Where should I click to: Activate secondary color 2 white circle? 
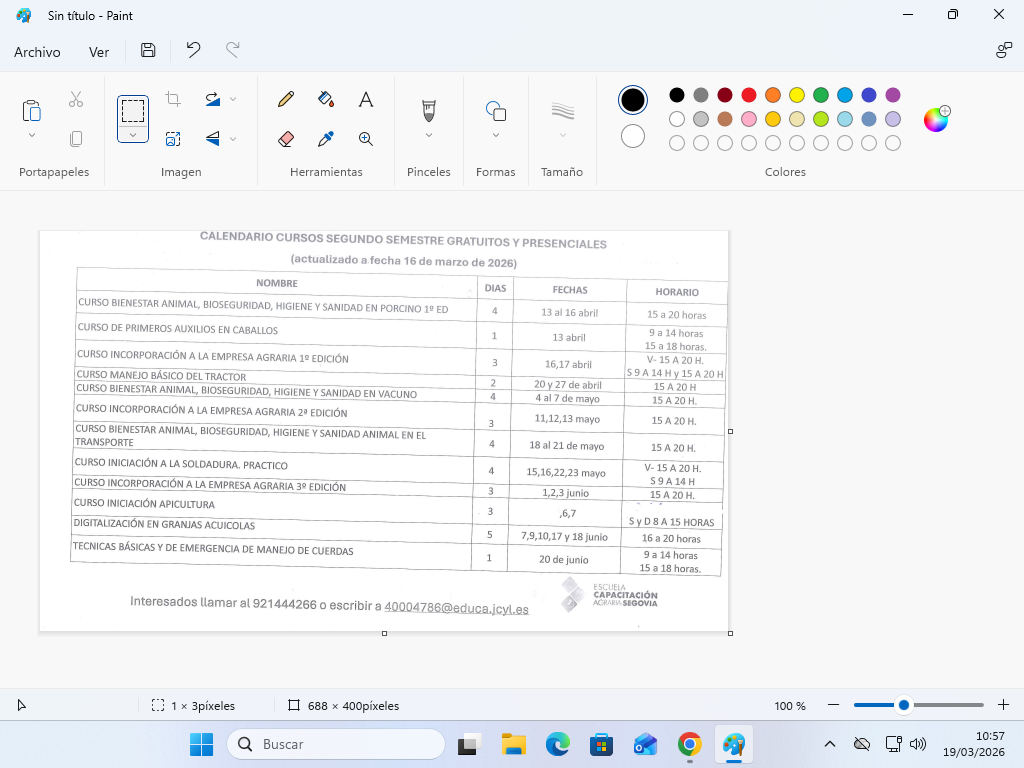[633, 136]
